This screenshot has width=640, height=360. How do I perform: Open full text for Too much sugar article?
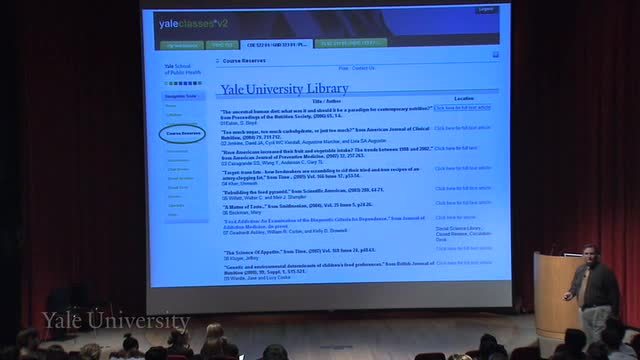point(462,128)
